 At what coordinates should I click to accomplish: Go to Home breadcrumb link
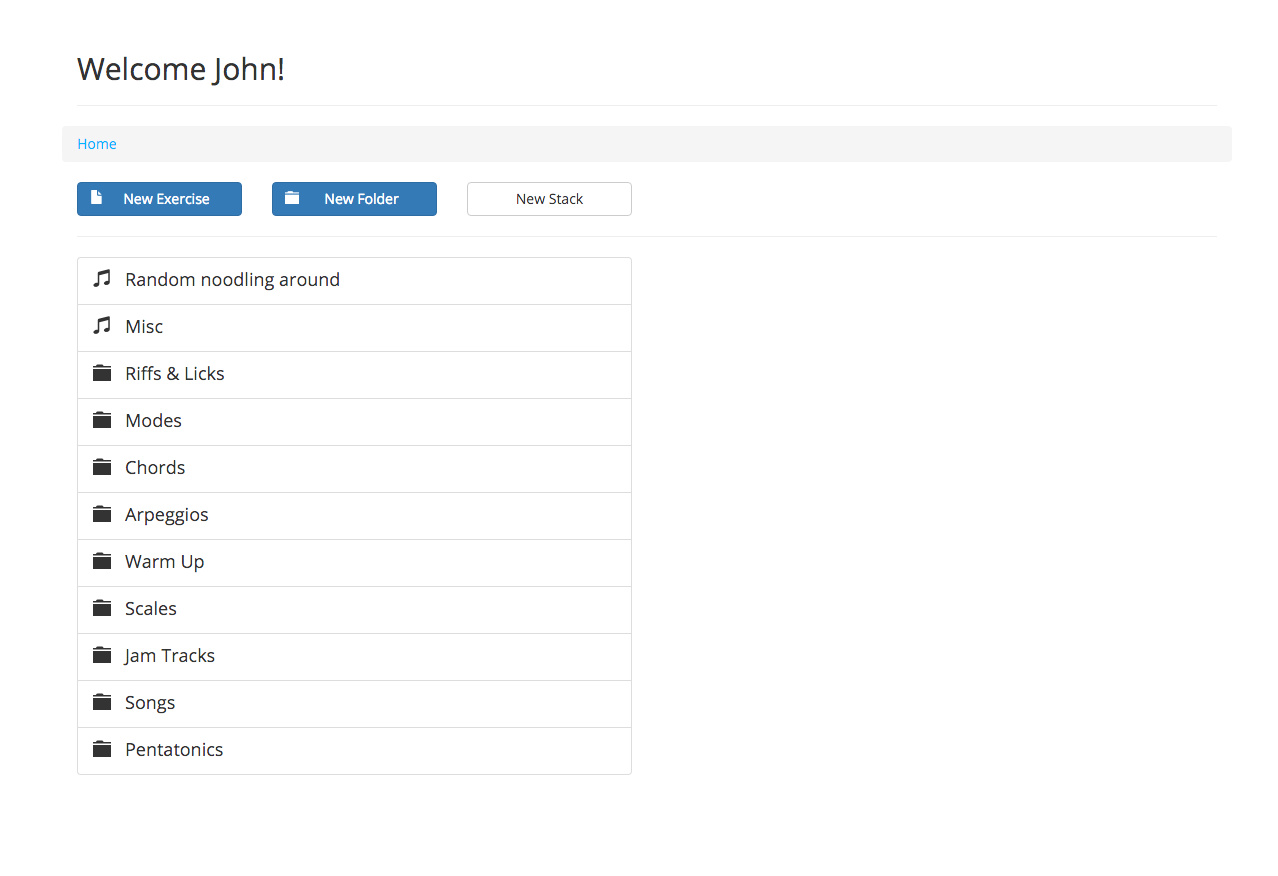(97, 144)
